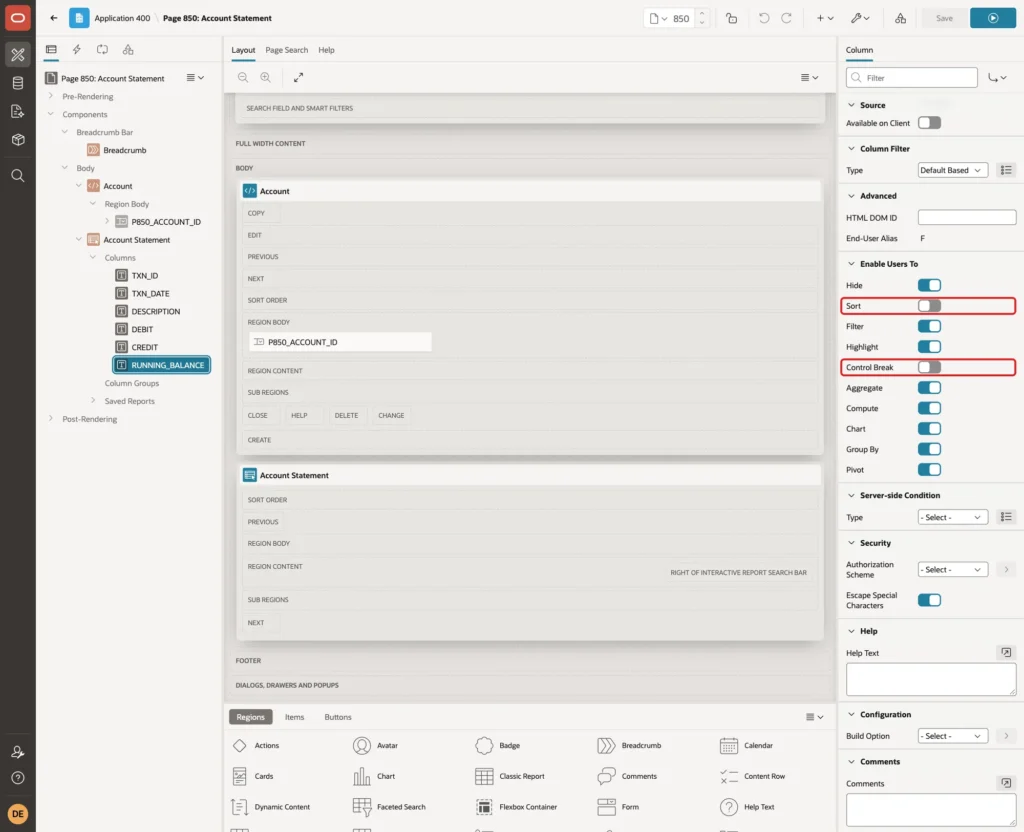The image size is (1024, 832).
Task: Collapse the Security section
Action: (851, 543)
